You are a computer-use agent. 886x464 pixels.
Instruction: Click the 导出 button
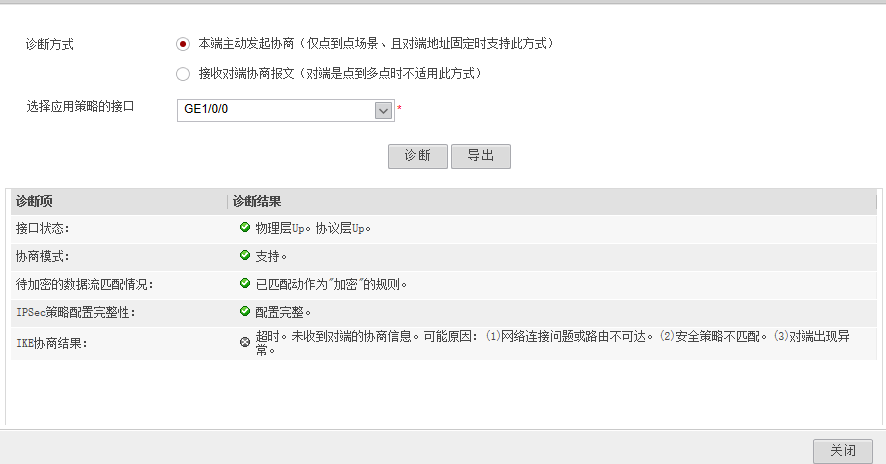tap(481, 156)
